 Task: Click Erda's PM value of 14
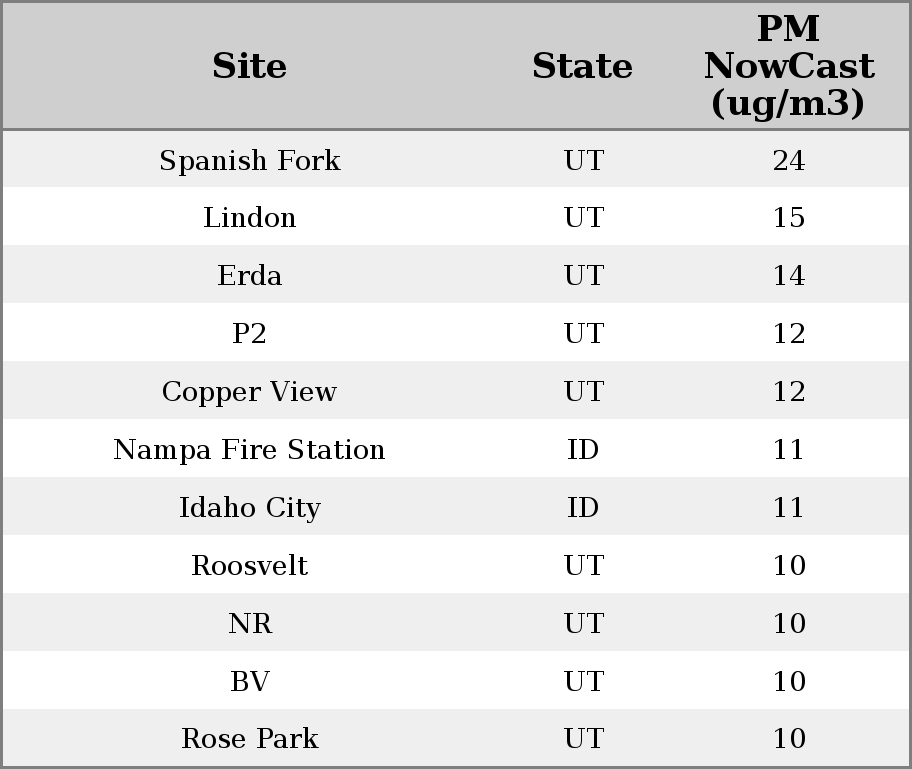[x=788, y=276]
